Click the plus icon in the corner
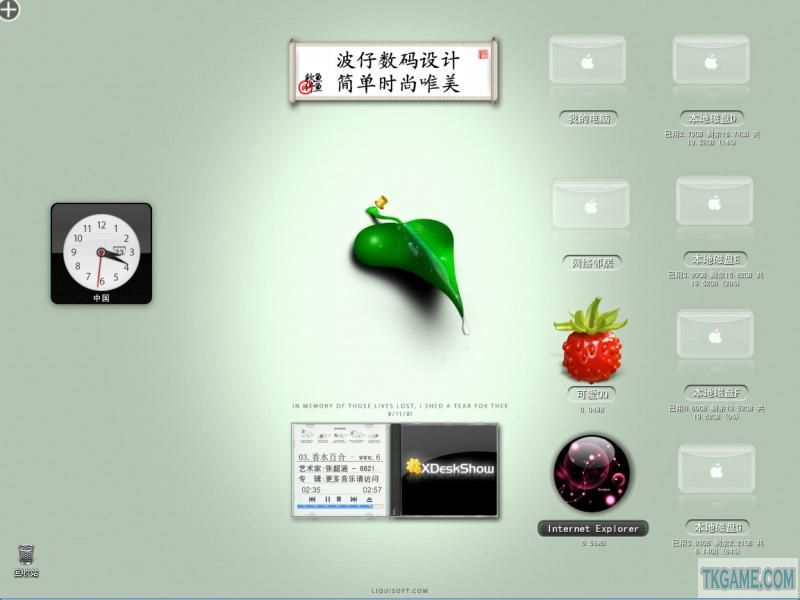This screenshot has height=600, width=800. point(8,9)
